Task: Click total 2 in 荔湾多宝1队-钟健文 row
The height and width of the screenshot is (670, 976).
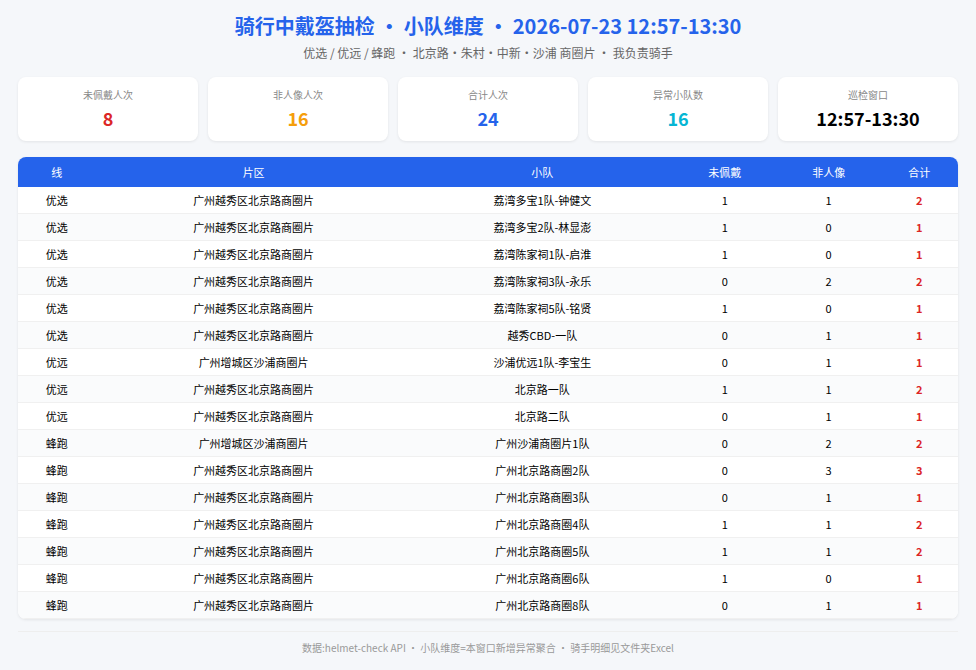Action: (x=919, y=201)
